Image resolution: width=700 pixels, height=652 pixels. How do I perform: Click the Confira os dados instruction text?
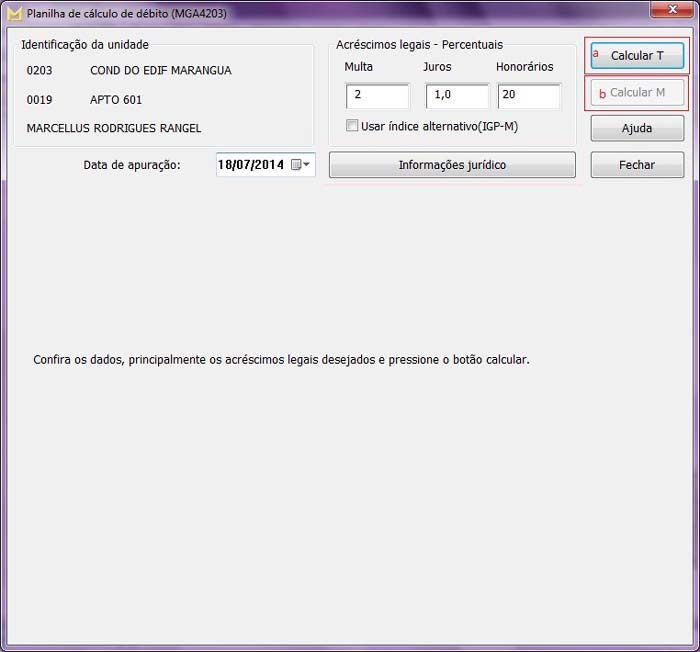pos(281,360)
